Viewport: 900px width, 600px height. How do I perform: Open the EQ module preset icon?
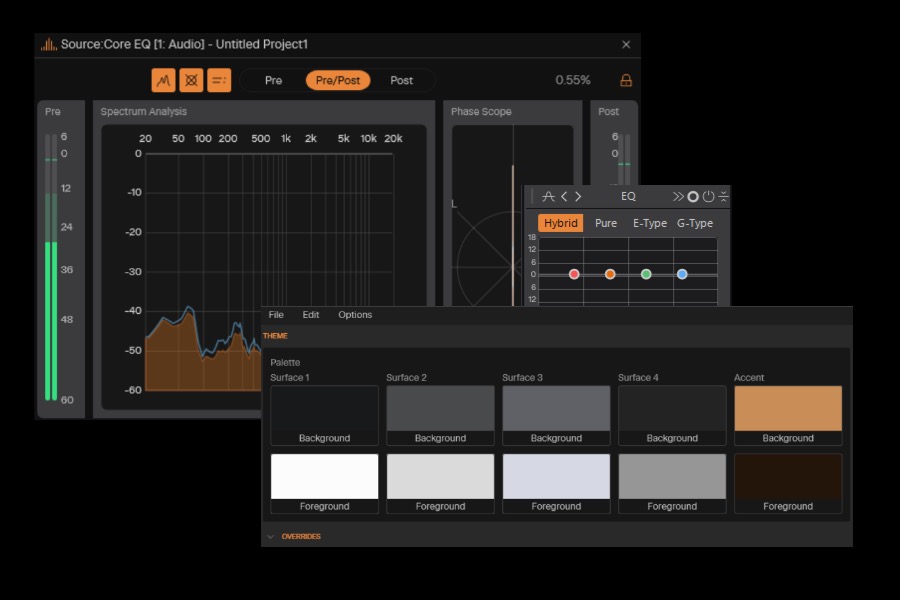[x=548, y=196]
